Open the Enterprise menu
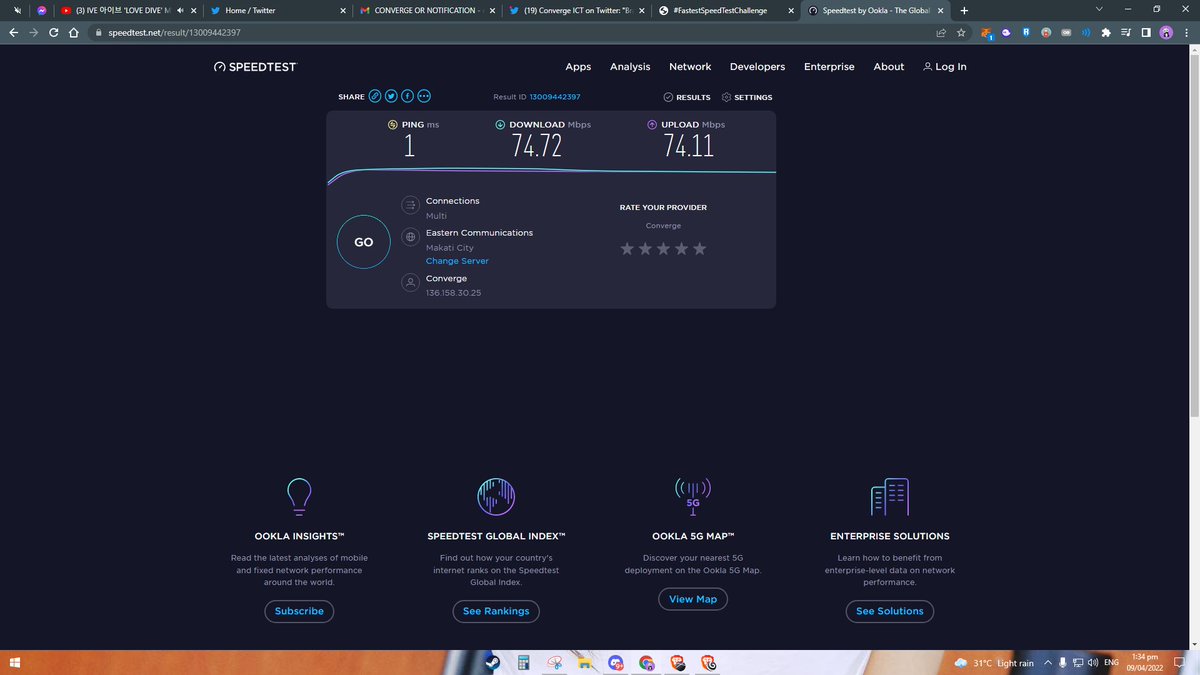 [x=829, y=67]
